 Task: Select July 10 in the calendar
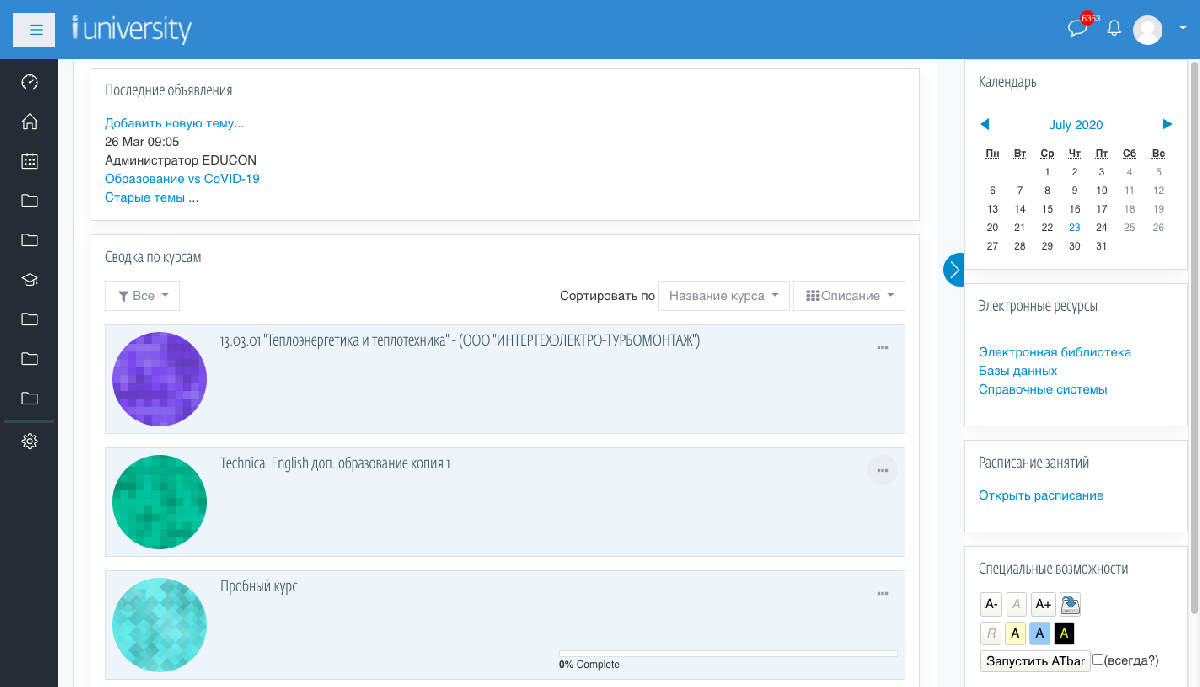click(x=1101, y=190)
